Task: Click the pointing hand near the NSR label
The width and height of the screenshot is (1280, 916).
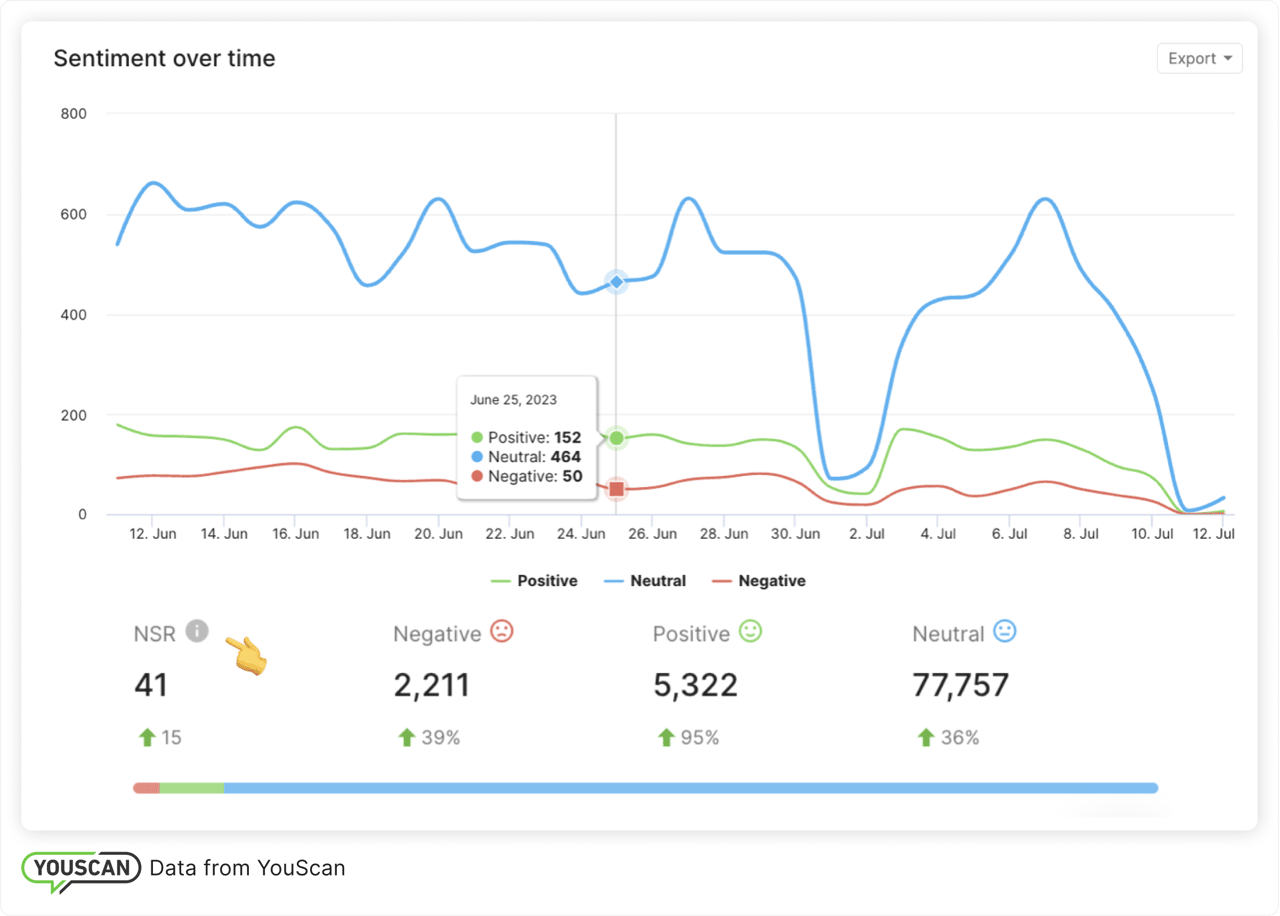Action: (x=245, y=653)
